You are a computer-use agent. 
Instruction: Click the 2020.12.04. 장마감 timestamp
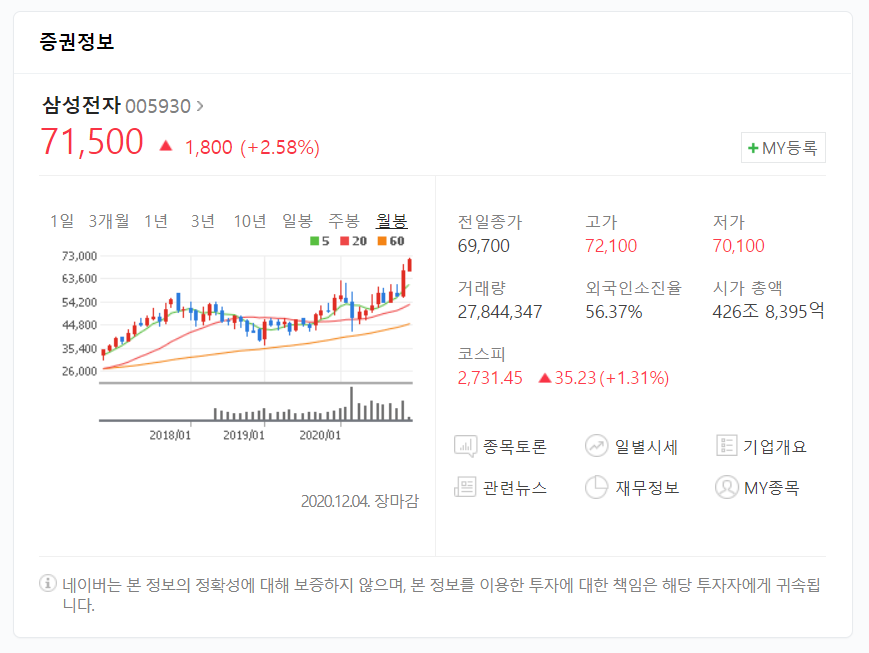[360, 501]
